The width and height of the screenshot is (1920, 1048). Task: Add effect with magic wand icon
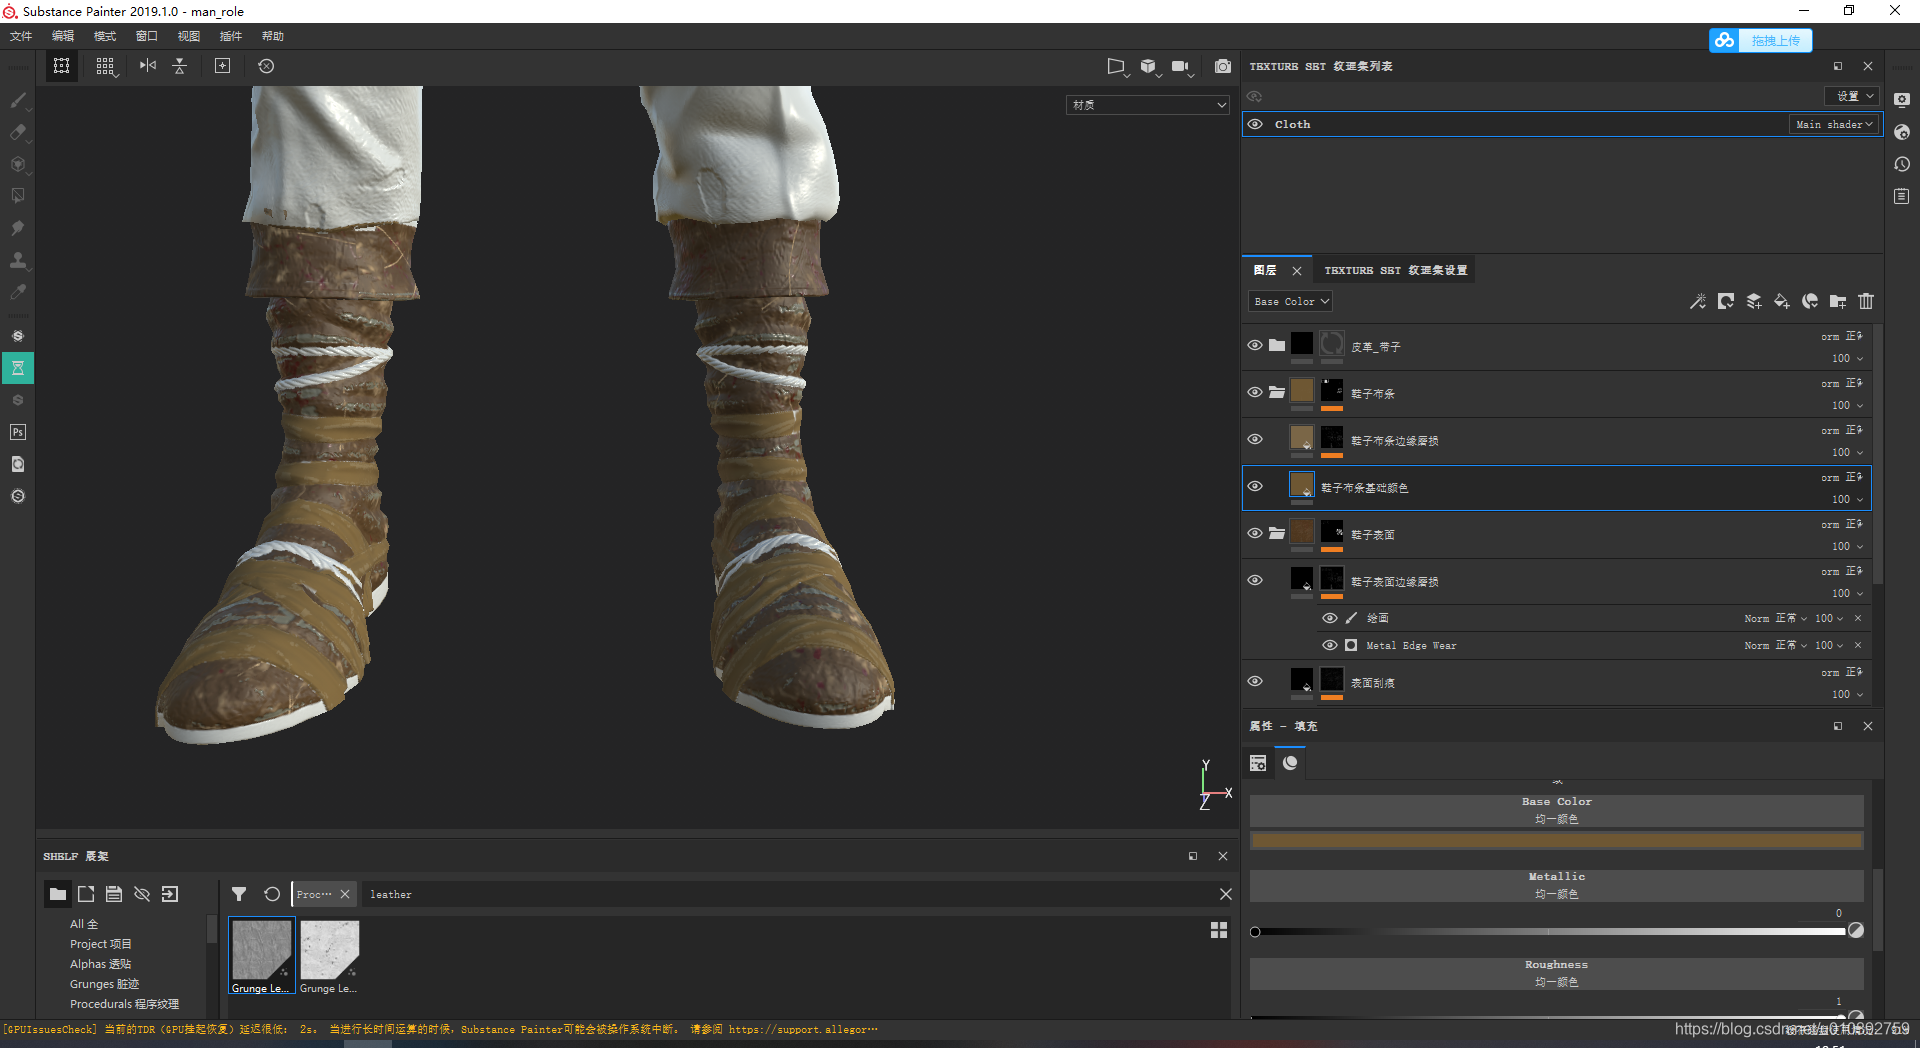1698,301
